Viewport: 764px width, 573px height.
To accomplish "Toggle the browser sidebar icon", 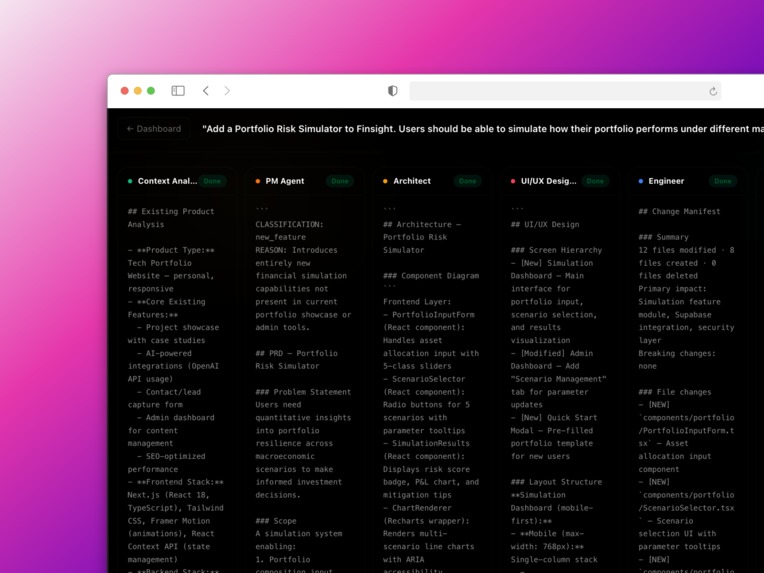I will point(178,91).
